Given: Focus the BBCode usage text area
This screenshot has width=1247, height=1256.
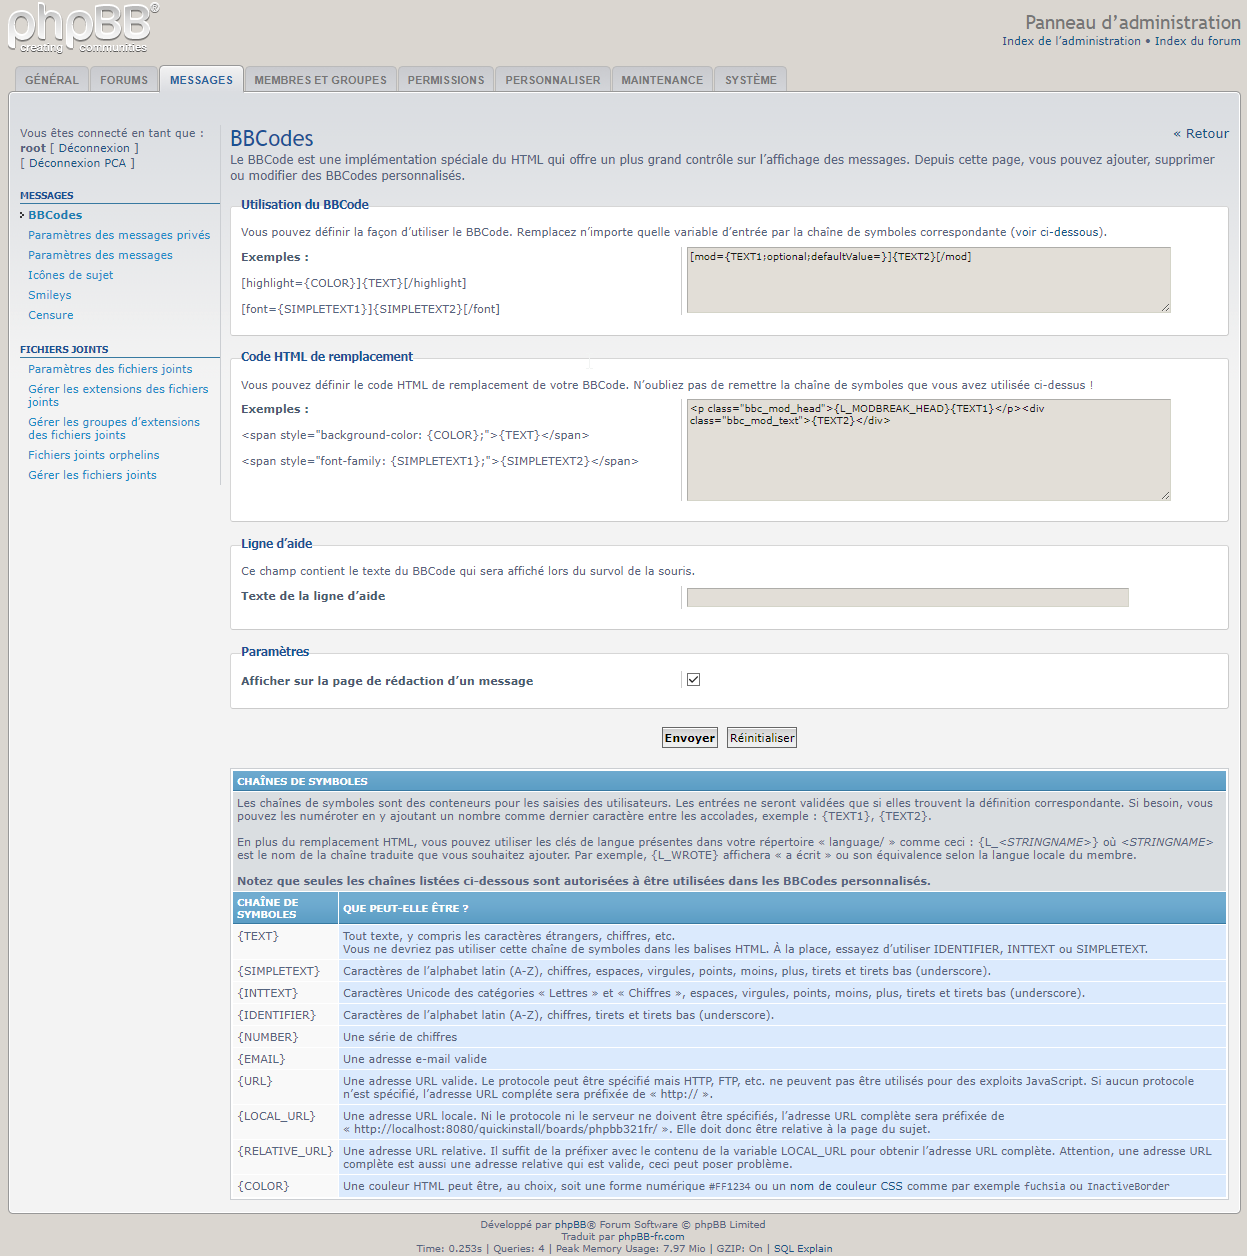Looking at the screenshot, I should click(x=928, y=280).
